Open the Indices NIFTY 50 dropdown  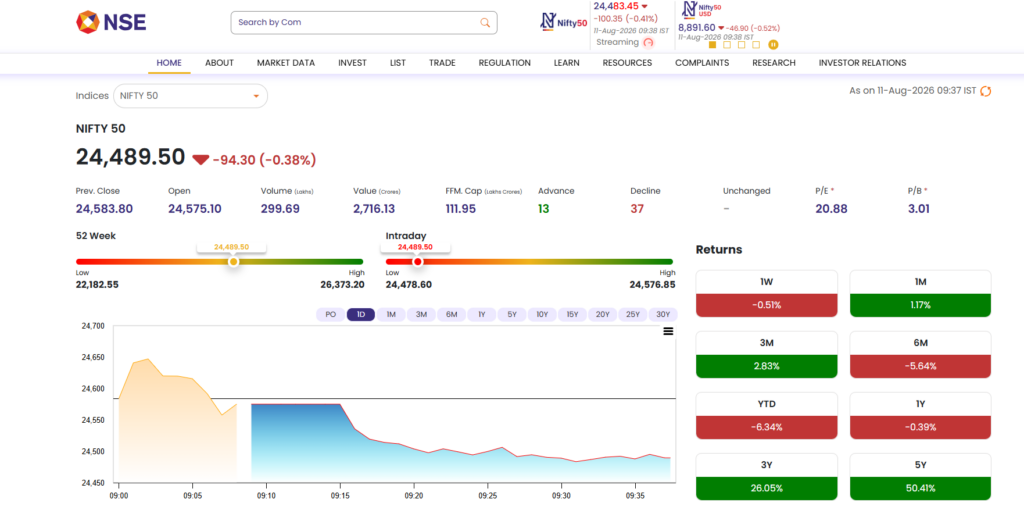[x=190, y=96]
